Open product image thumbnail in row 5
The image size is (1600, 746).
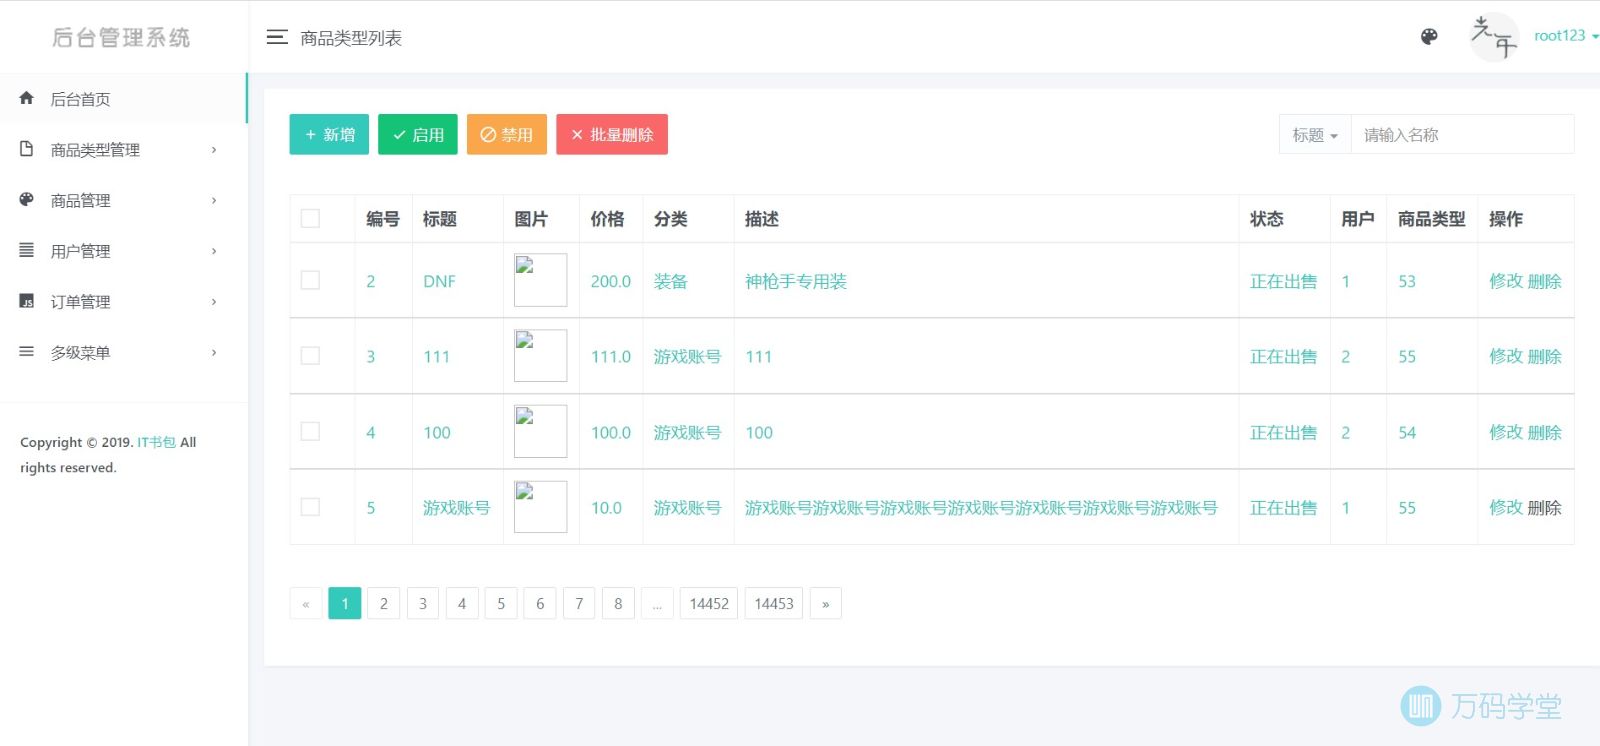click(540, 506)
